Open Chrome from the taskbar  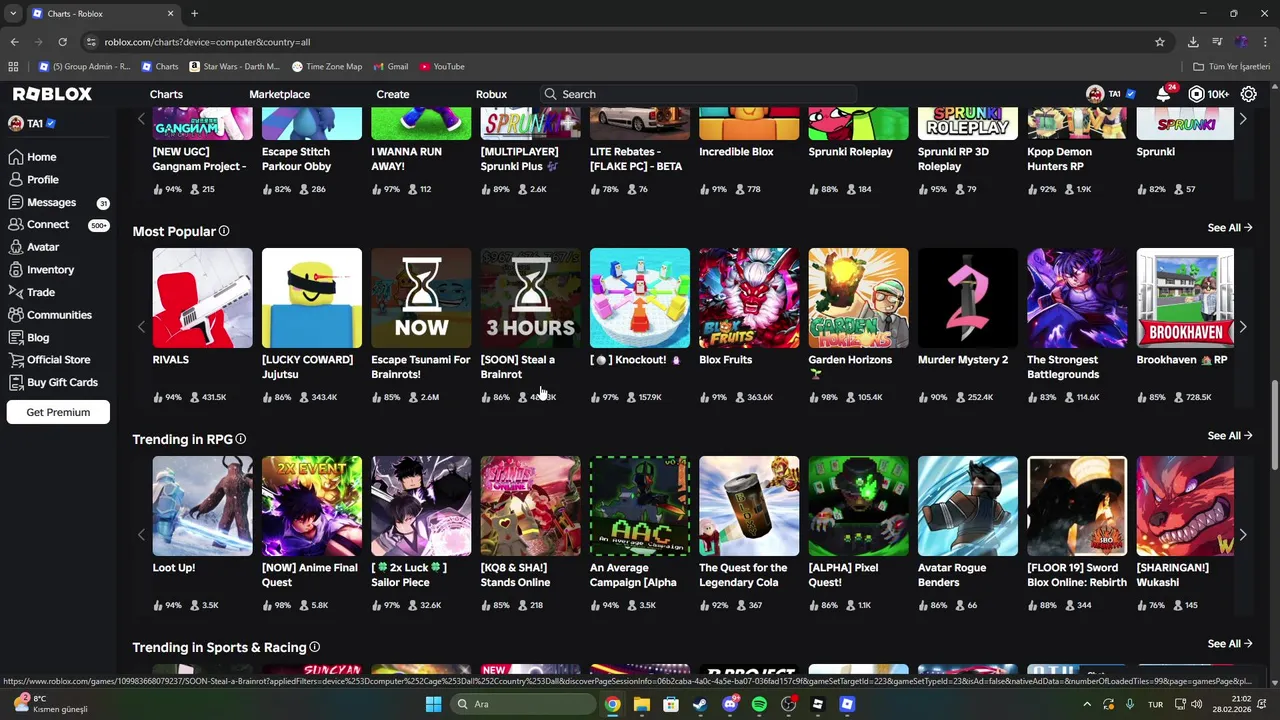tap(612, 704)
